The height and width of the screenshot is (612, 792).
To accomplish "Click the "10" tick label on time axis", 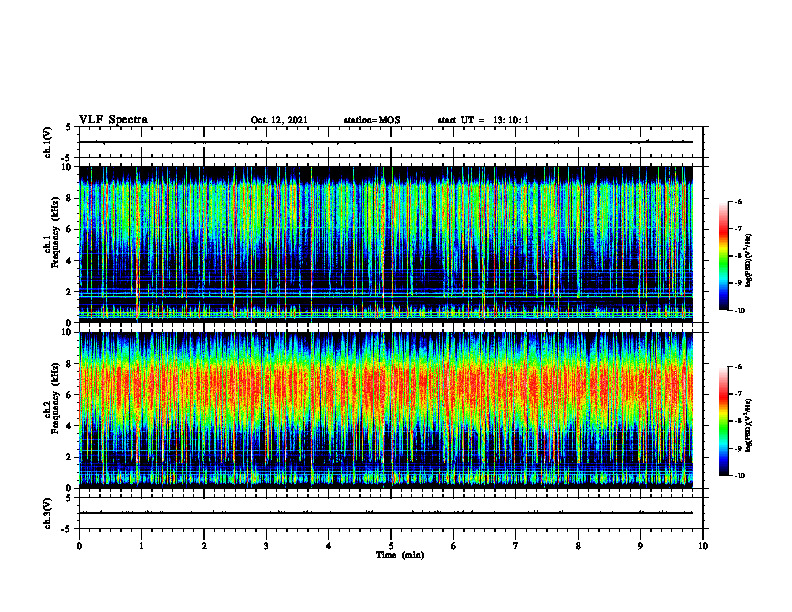I will coord(703,546).
